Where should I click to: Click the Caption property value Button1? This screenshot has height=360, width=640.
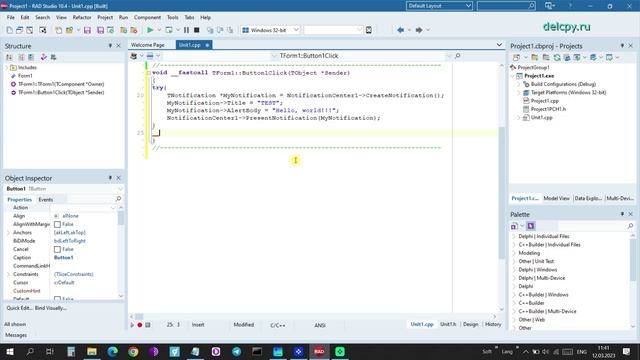coord(64,258)
